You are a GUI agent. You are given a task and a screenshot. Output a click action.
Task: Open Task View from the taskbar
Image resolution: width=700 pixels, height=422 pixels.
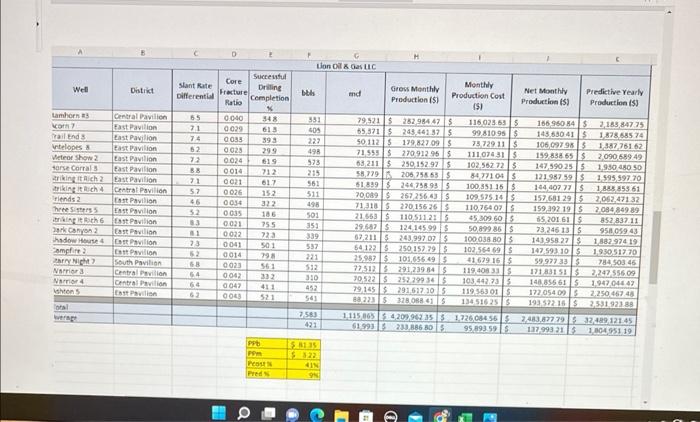click(268, 414)
